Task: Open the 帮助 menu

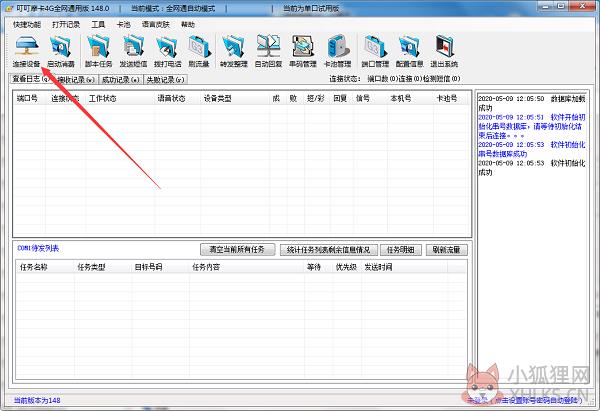Action: 188,24
